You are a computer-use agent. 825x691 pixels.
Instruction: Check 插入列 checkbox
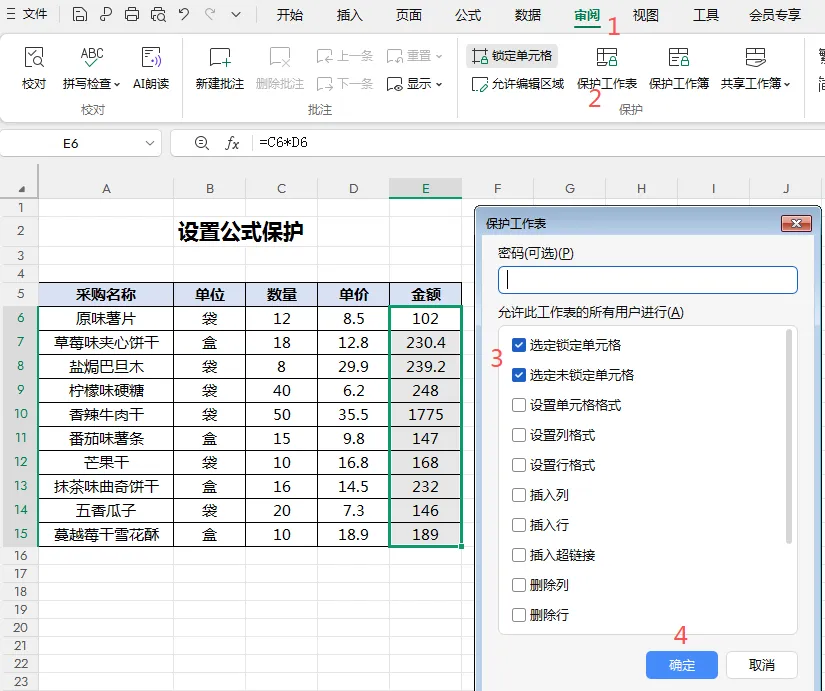click(x=519, y=495)
